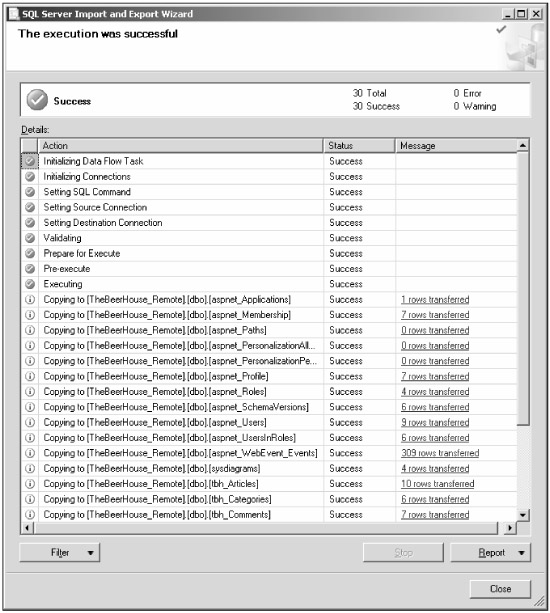Viewport: 550px width, 613px height.
Task: Click info icon beside aspnet_WebEvent_Events copy row
Action: coord(30,453)
